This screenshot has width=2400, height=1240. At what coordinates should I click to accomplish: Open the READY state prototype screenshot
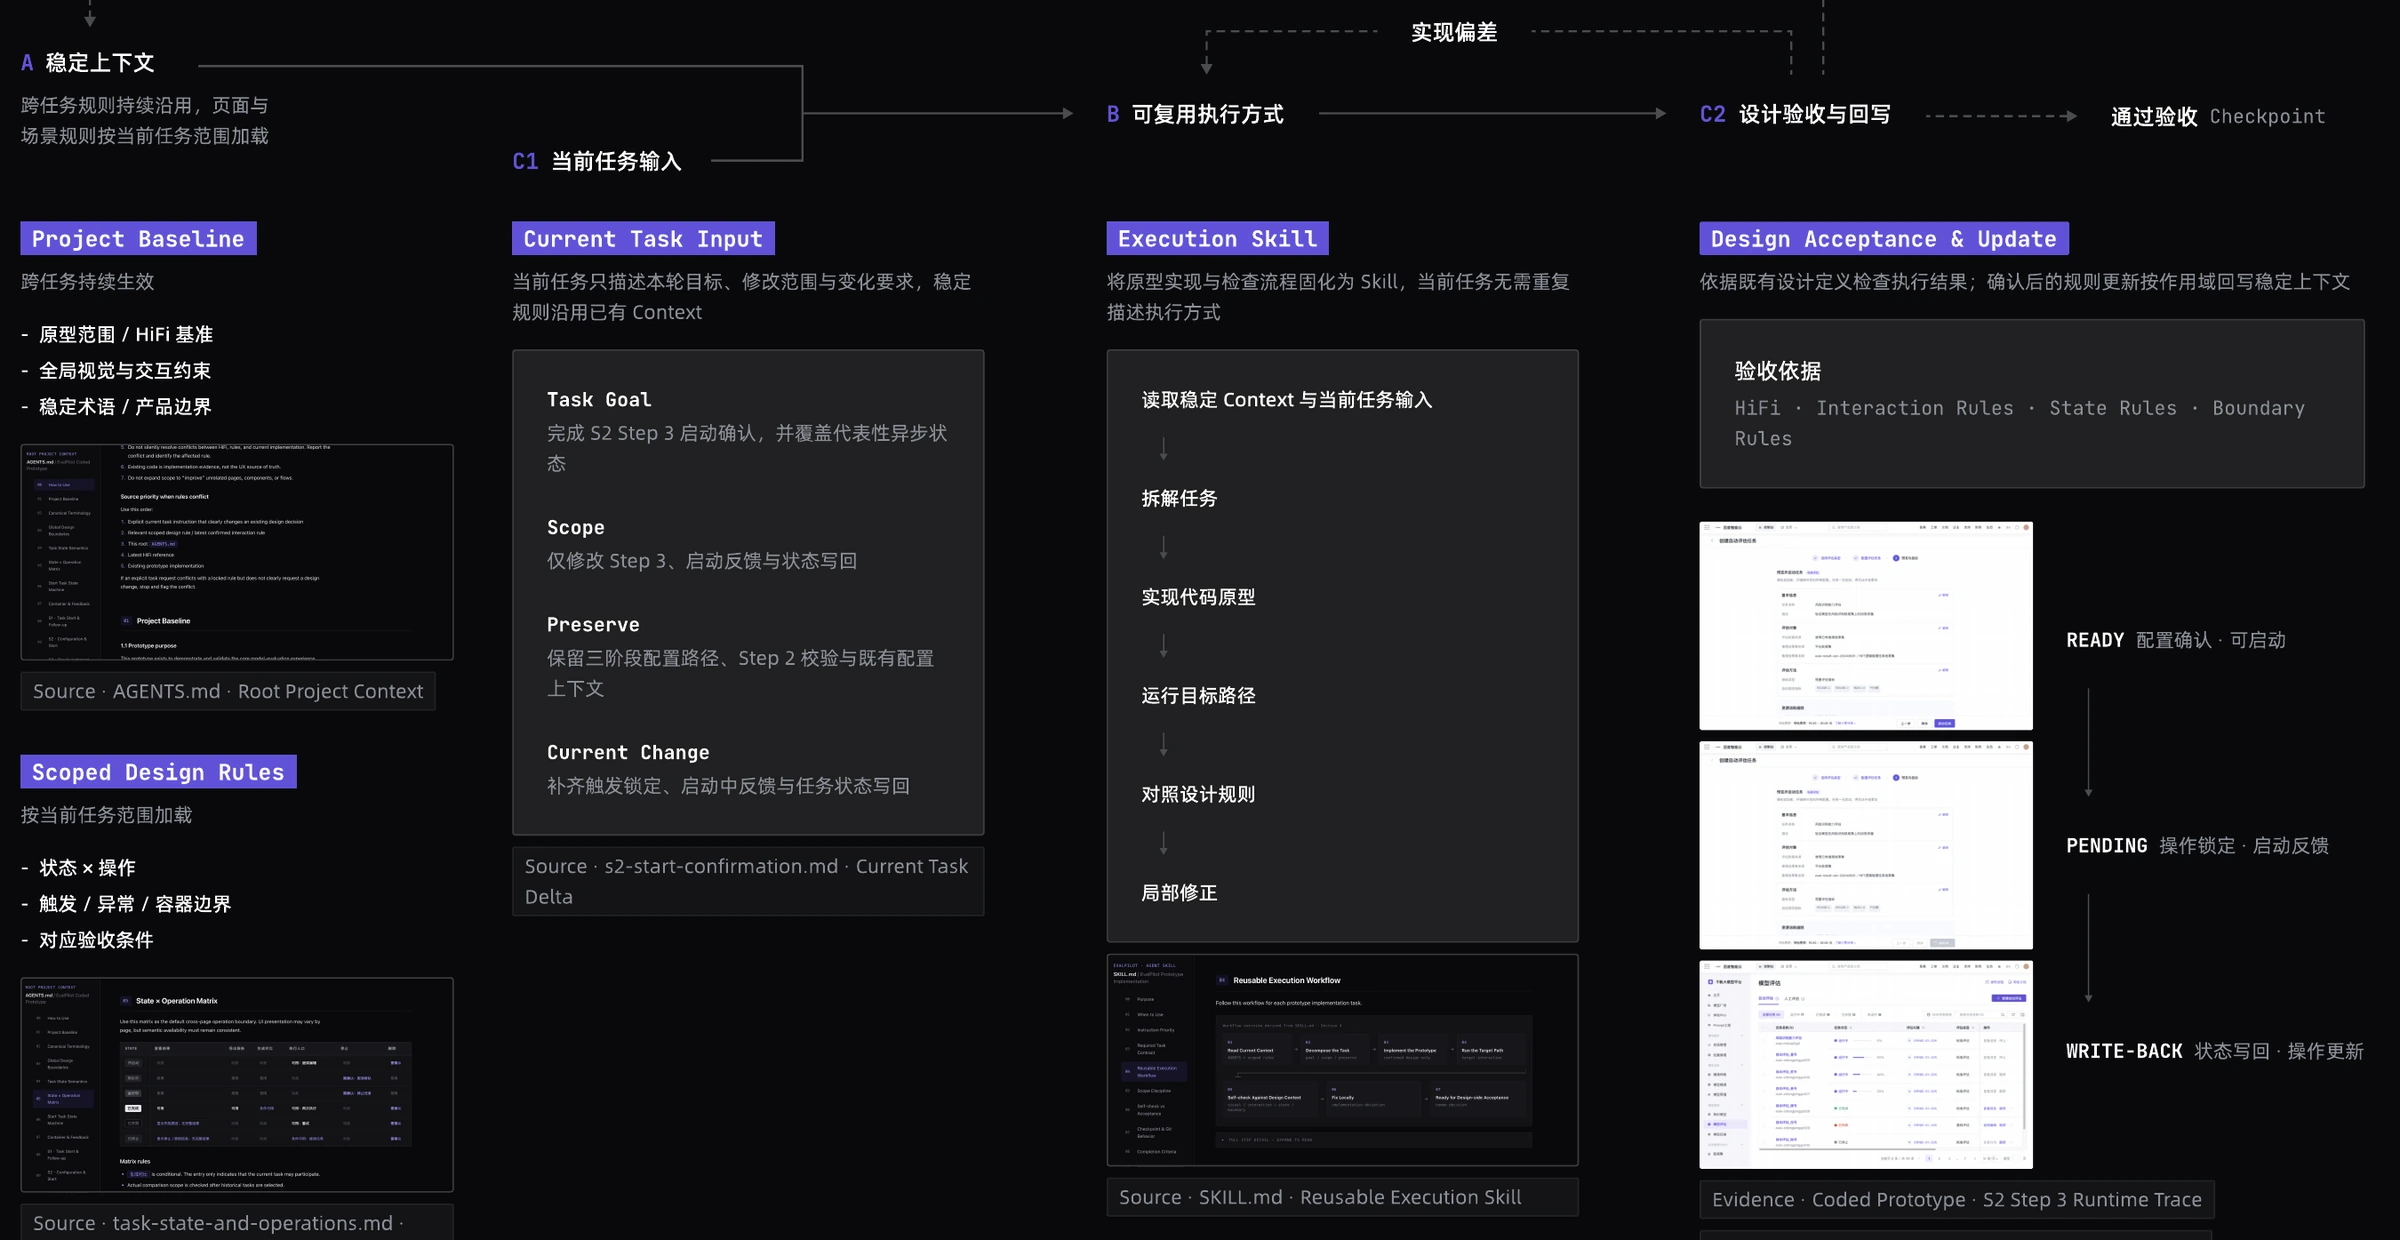pos(1865,625)
